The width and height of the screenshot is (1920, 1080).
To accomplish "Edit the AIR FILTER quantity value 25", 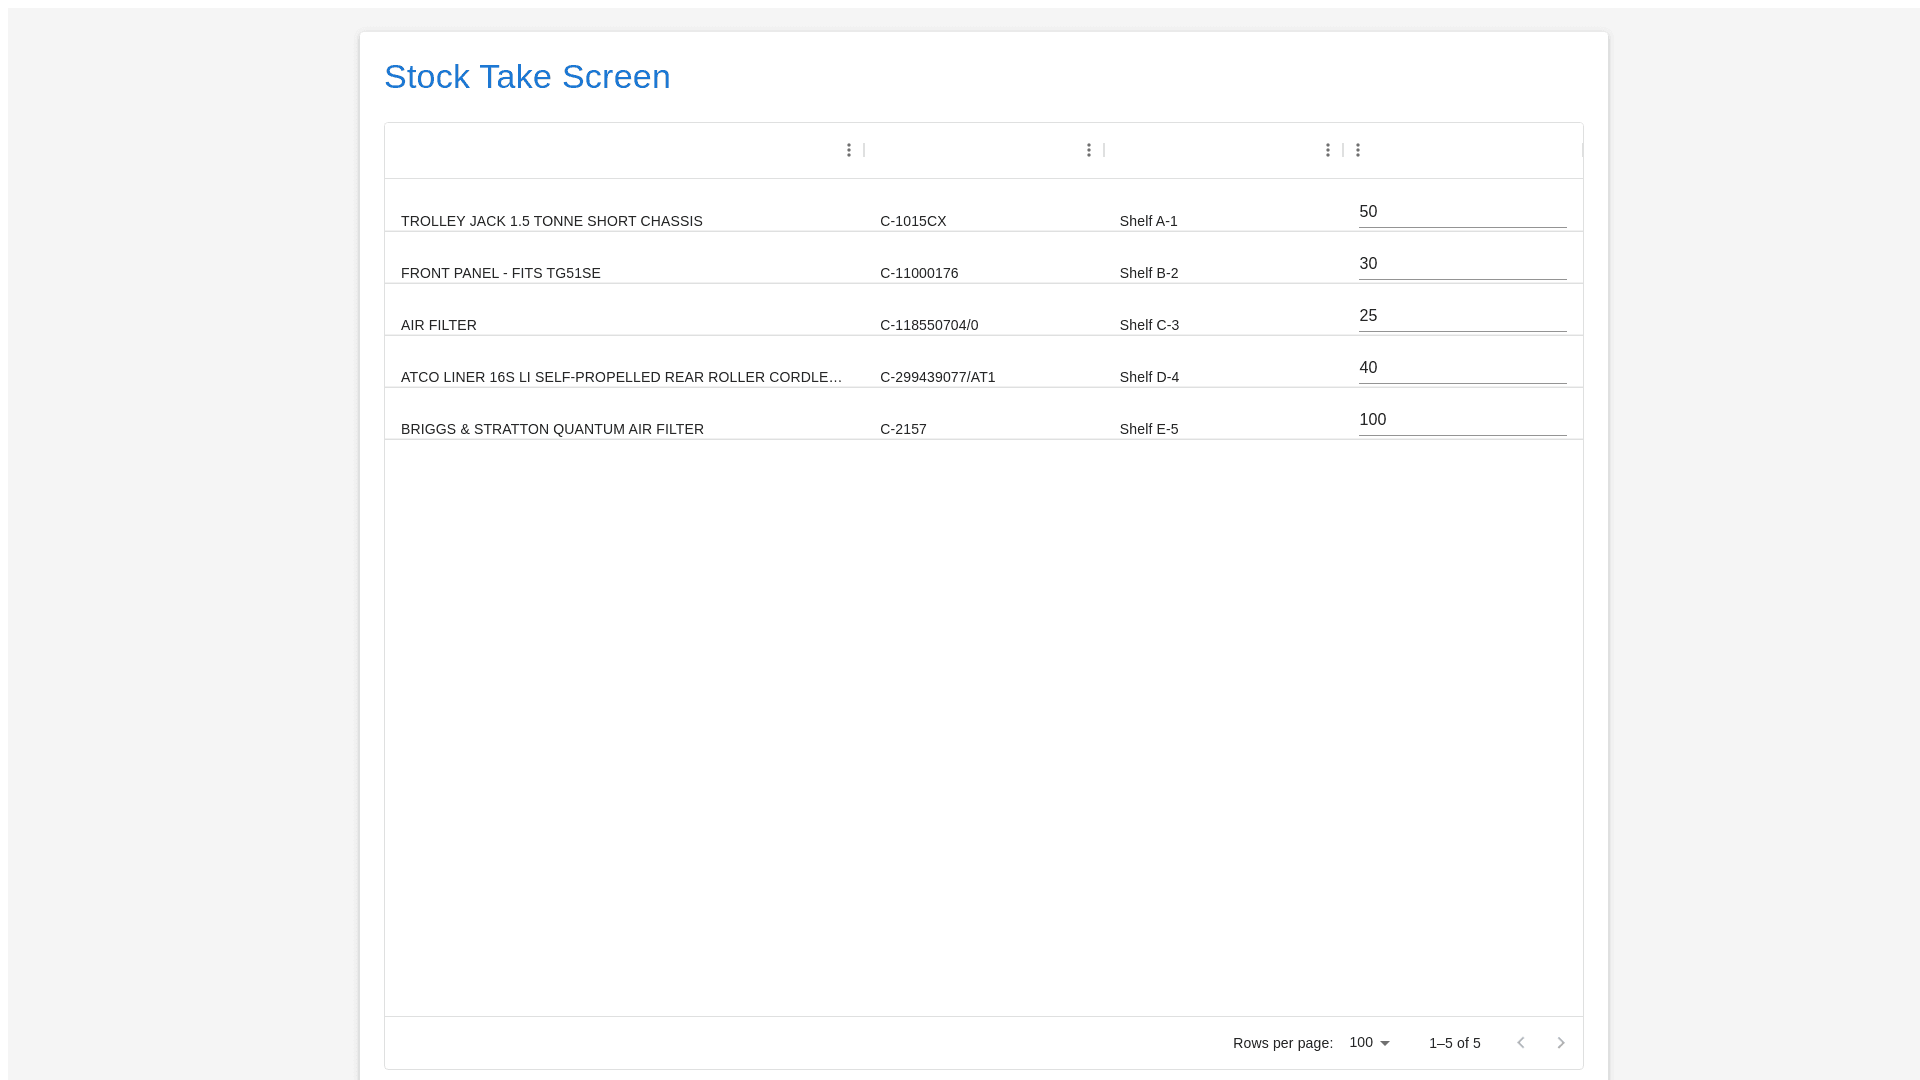I will 1462,315.
